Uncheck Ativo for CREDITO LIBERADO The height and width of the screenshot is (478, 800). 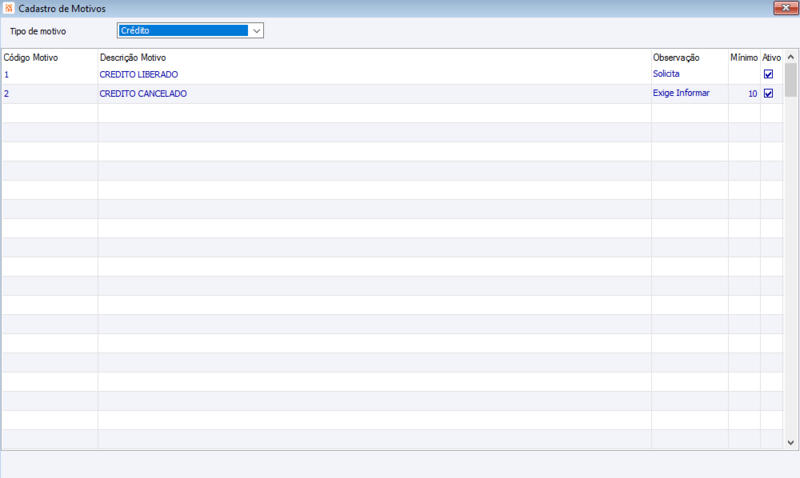click(x=768, y=74)
